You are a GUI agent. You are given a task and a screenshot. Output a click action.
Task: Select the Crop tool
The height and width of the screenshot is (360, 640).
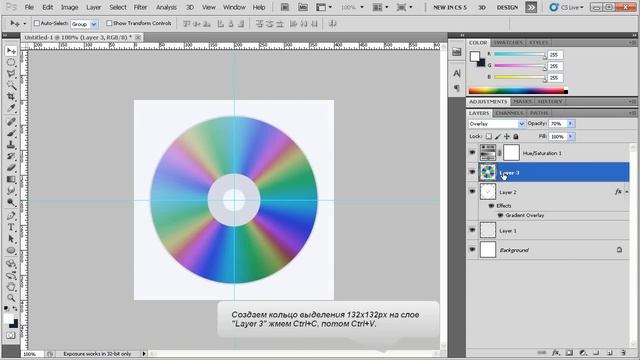[11, 97]
